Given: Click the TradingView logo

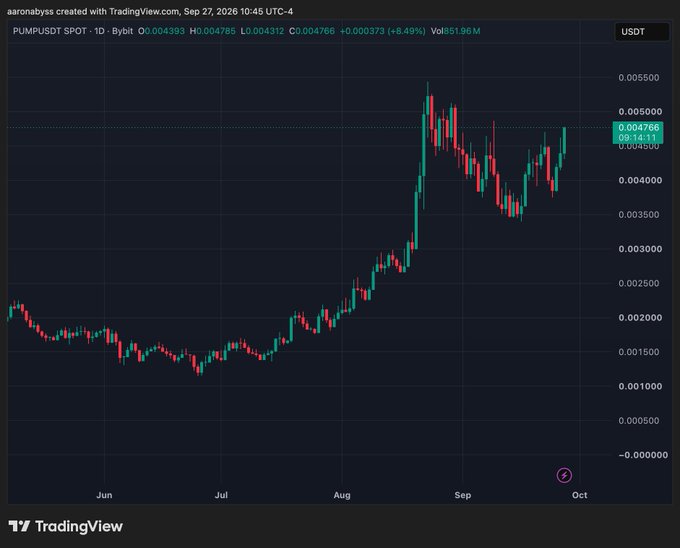Looking at the screenshot, I should point(19,526).
